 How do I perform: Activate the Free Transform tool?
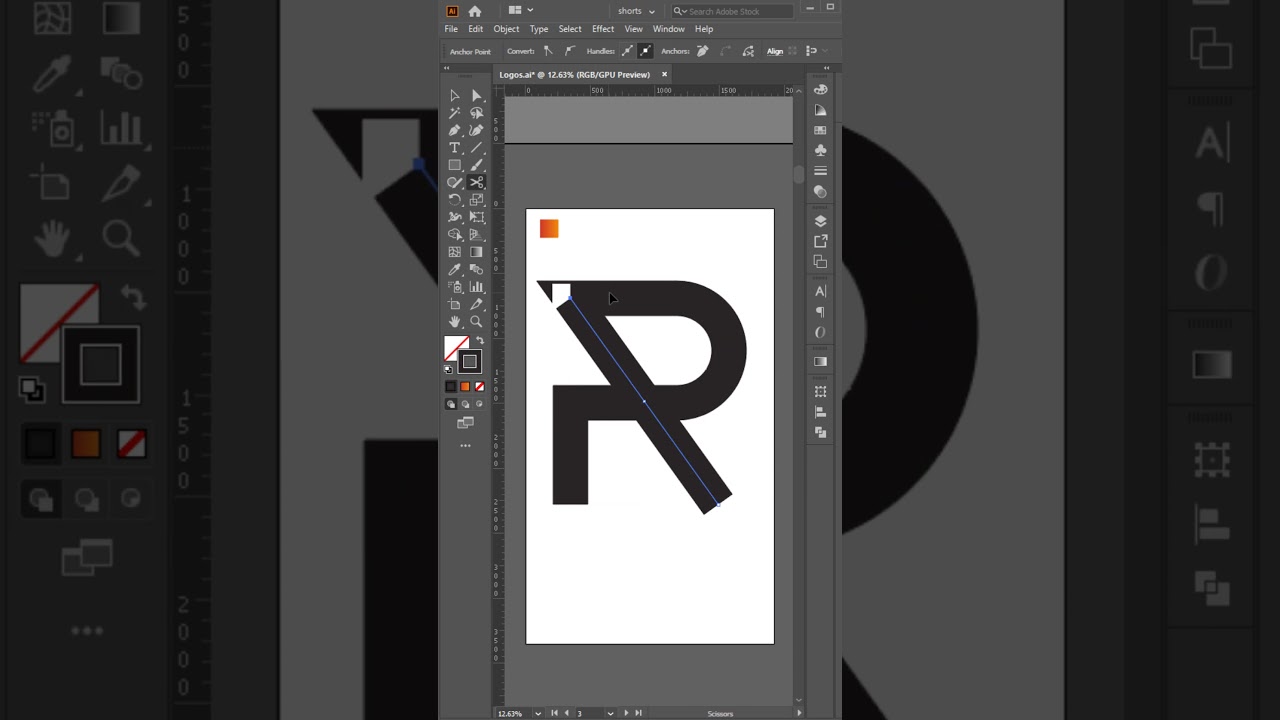pos(476,217)
